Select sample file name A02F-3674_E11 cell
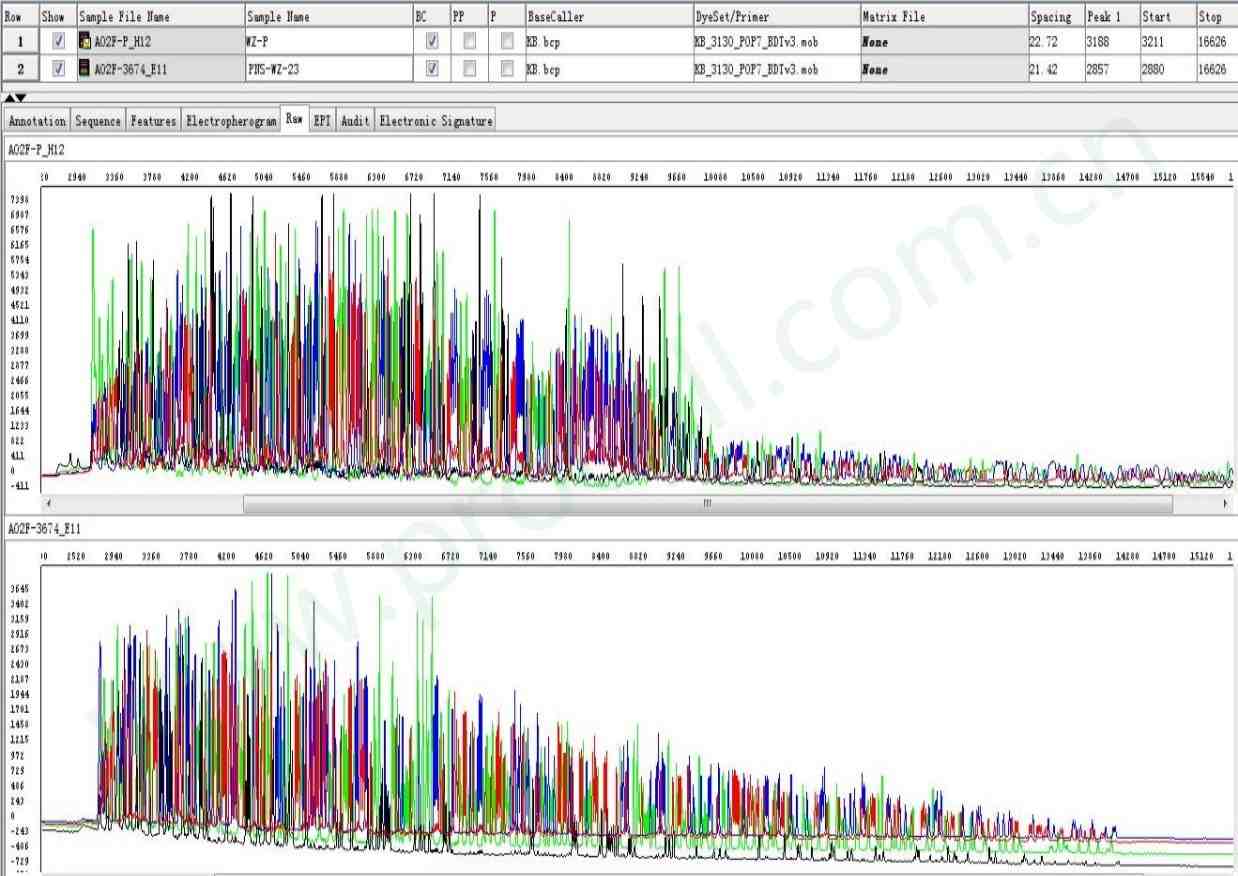Image resolution: width=1238 pixels, height=876 pixels. point(159,69)
